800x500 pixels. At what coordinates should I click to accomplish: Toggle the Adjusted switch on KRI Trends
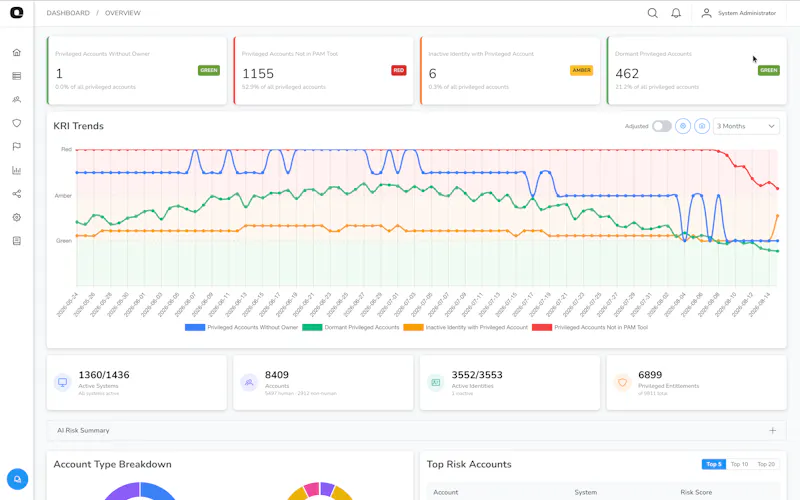tap(662, 126)
